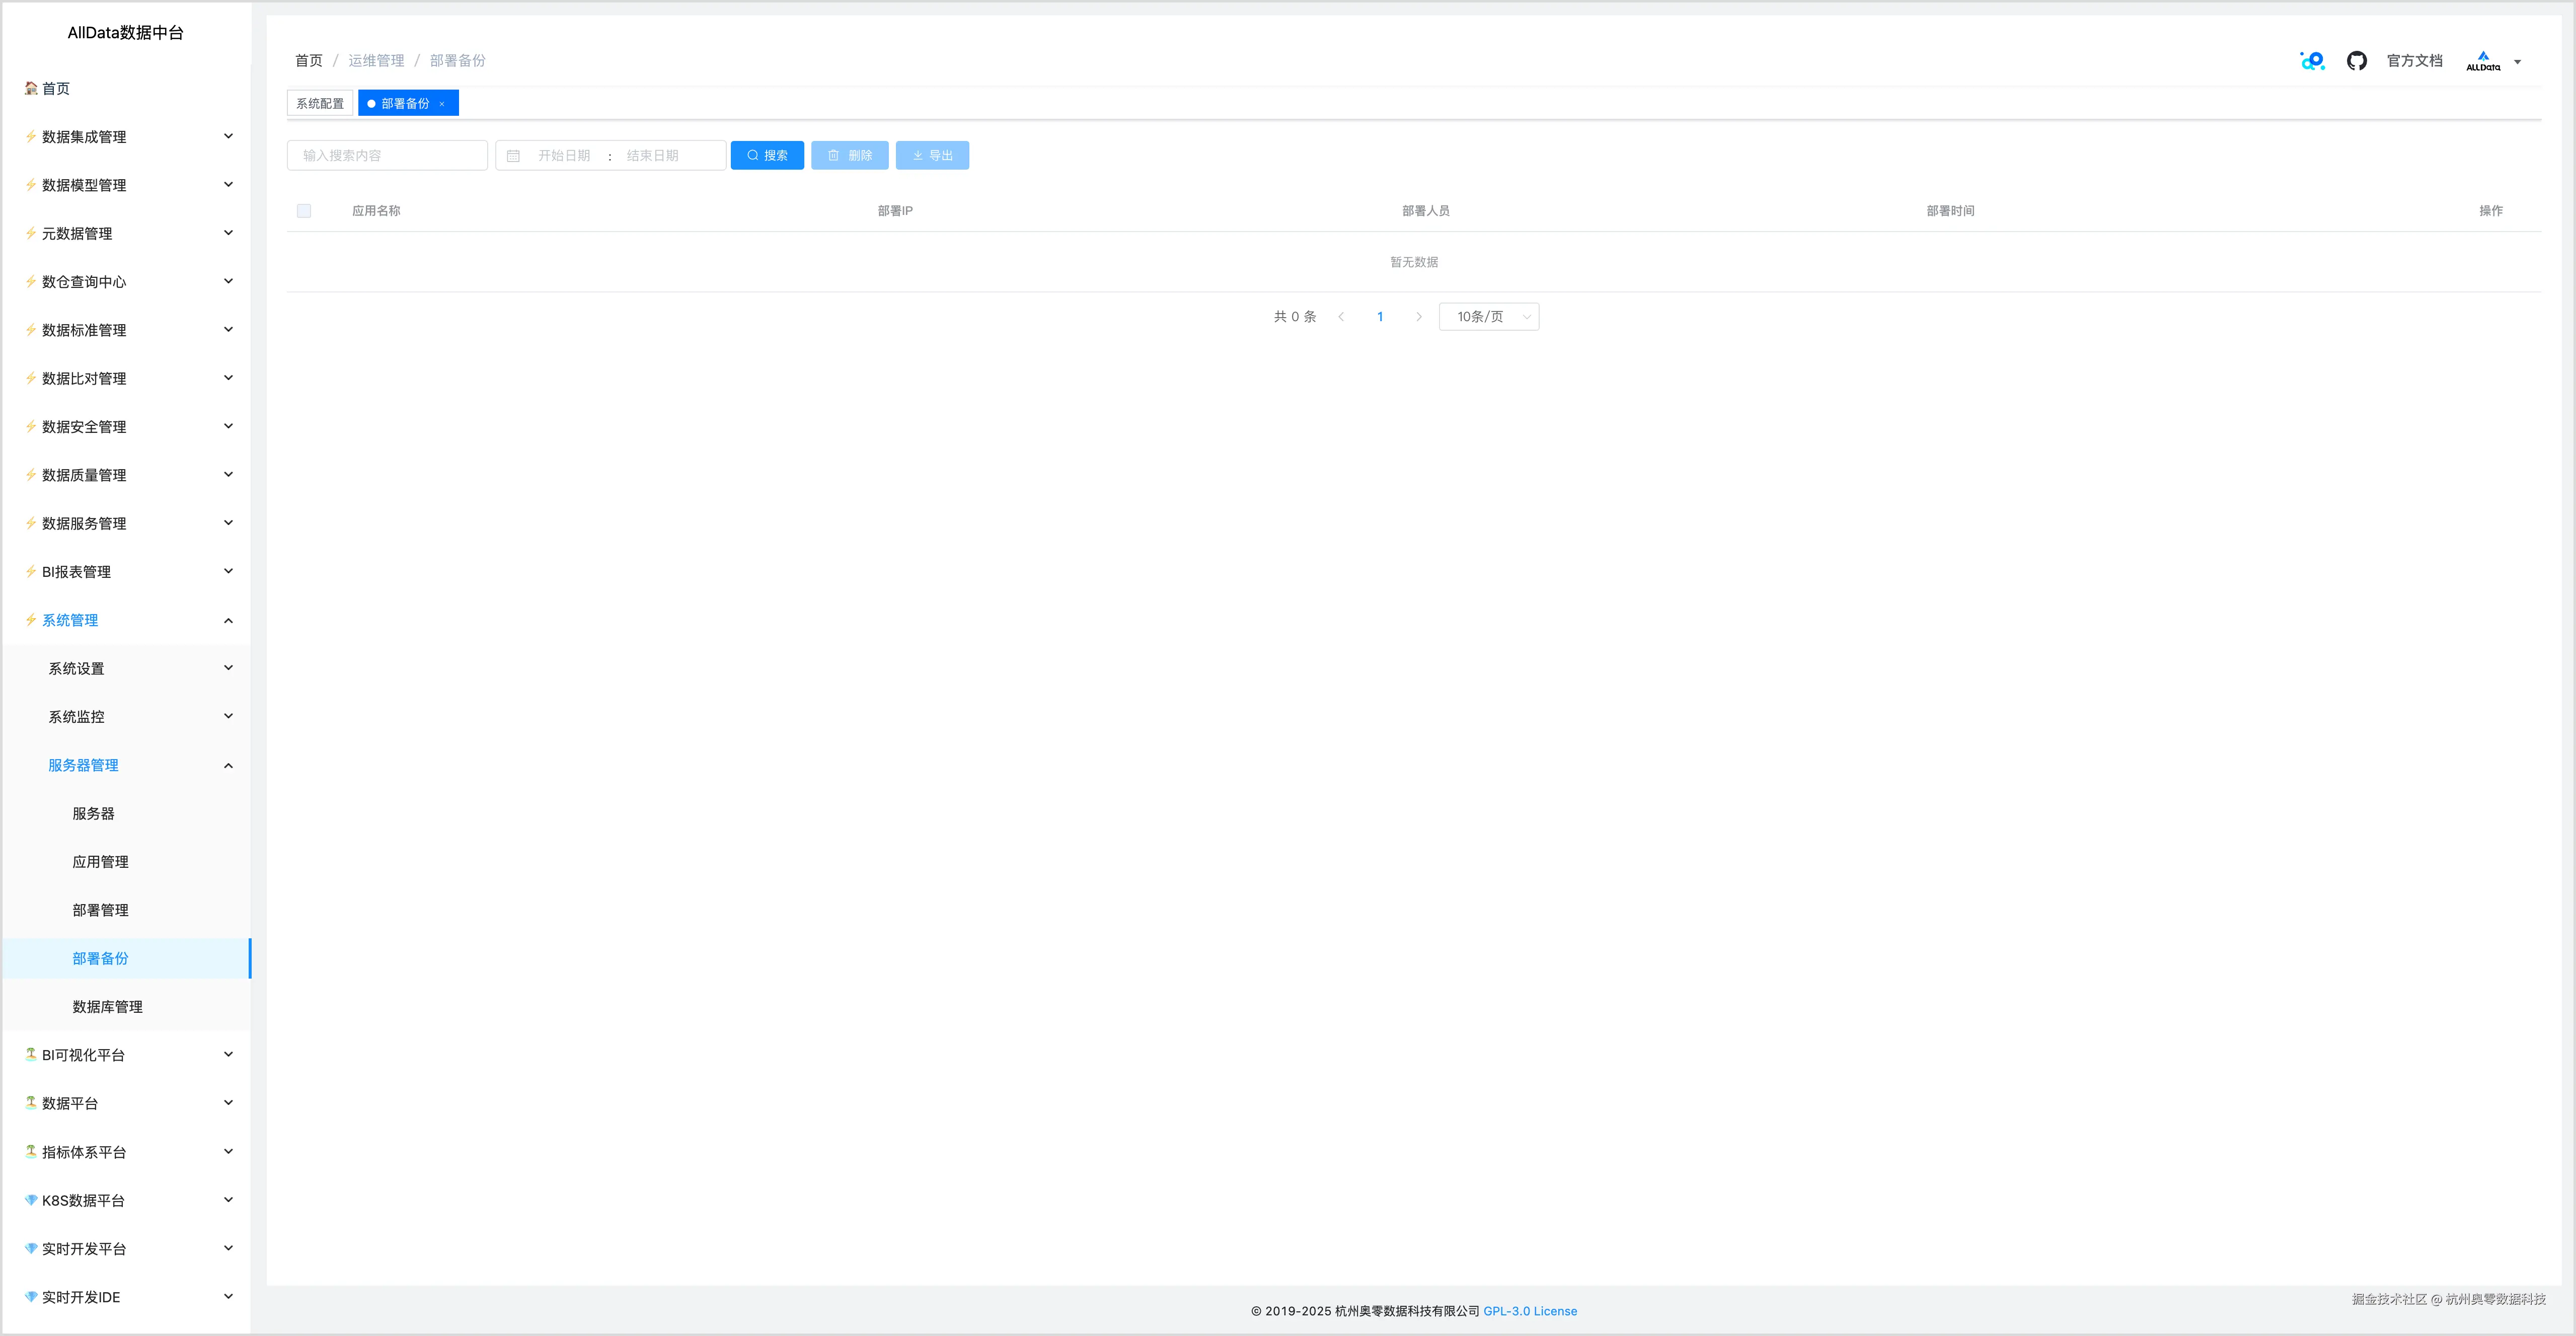The height and width of the screenshot is (1336, 2576).
Task: Open the GitHub repository icon
Action: point(2356,61)
